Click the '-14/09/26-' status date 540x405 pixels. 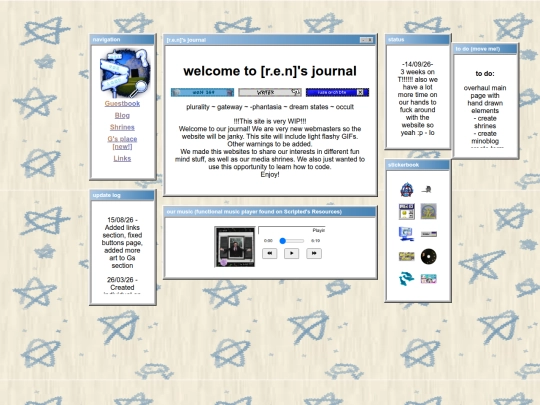(417, 64)
